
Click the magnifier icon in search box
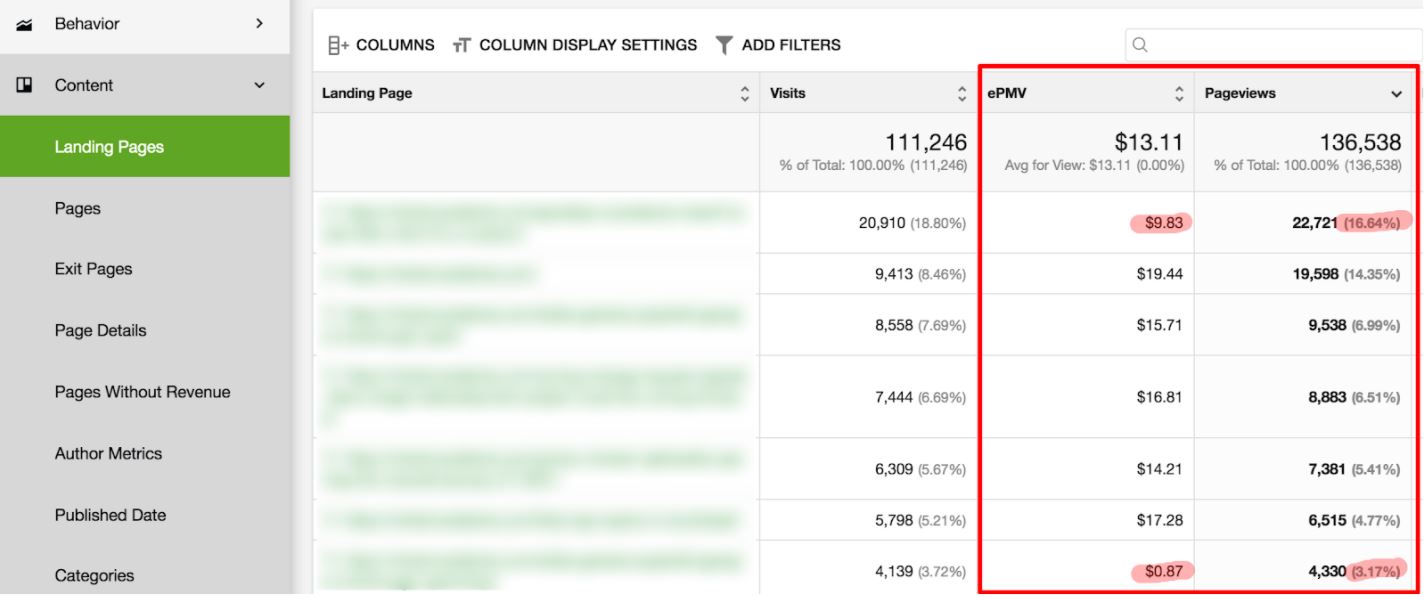coord(1139,45)
